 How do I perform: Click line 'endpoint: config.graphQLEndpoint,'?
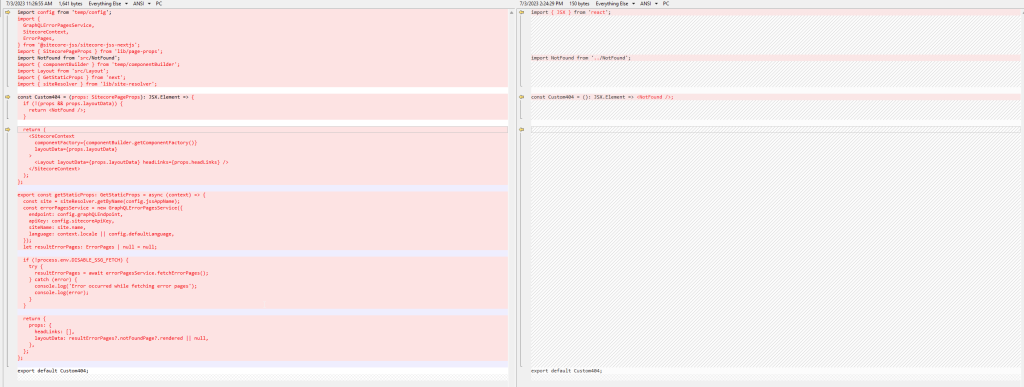[x=75, y=214]
